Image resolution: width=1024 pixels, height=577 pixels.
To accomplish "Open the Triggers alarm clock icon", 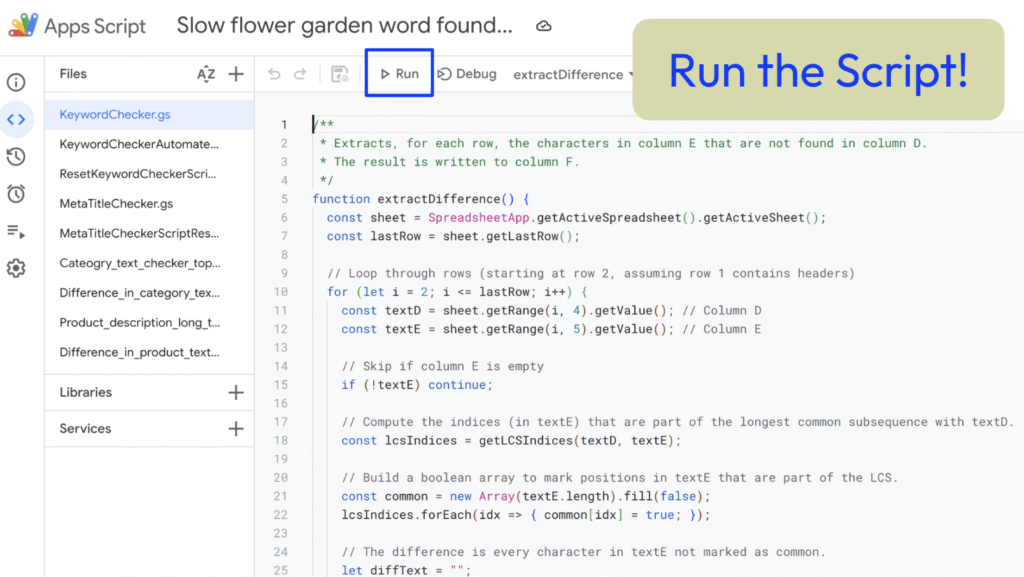I will (16, 194).
